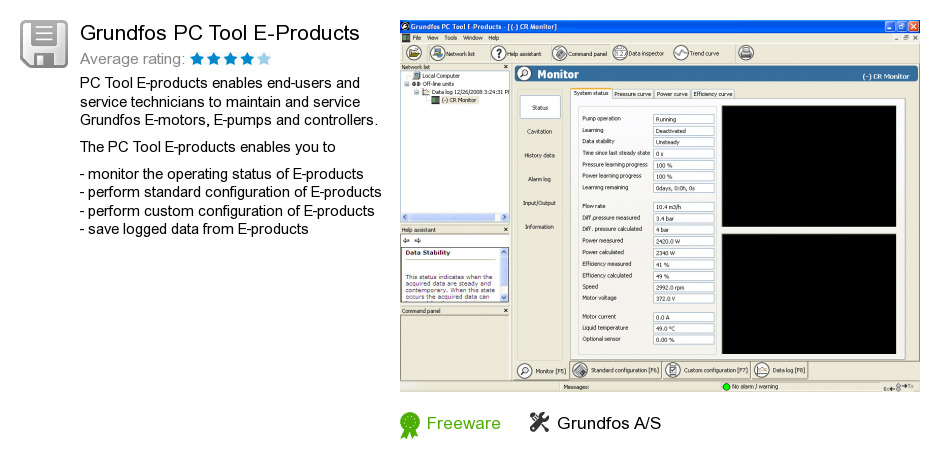The image size is (940, 469).
Task: Open the View menu
Action: click(432, 38)
